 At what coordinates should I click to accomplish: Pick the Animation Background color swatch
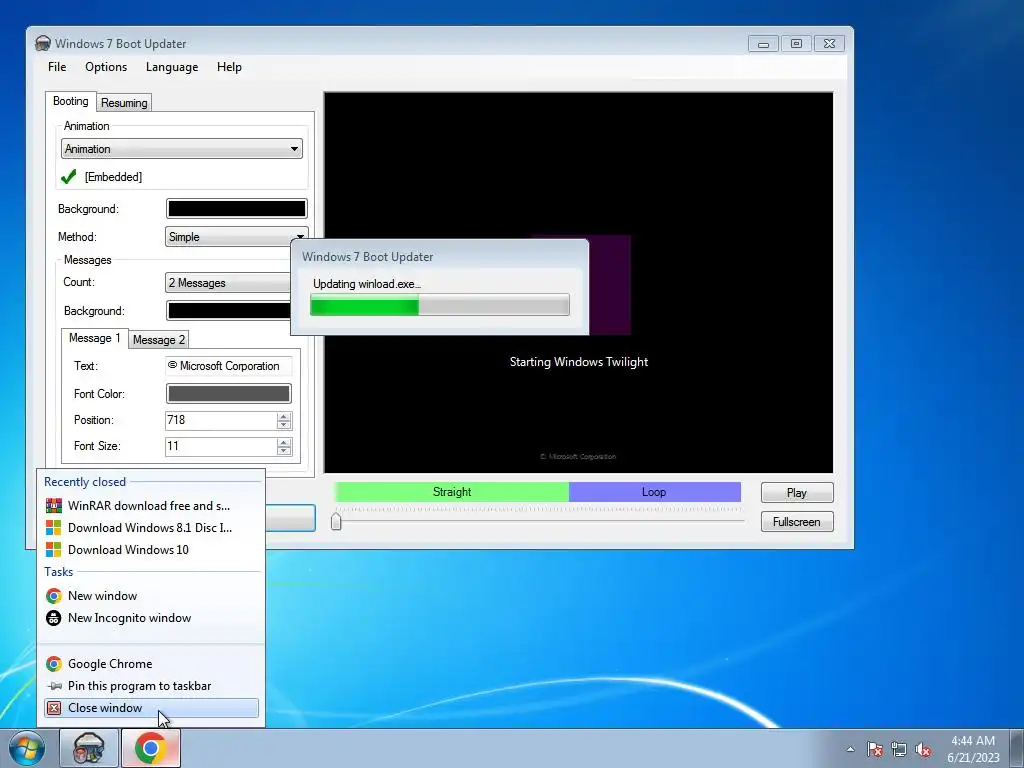[236, 209]
